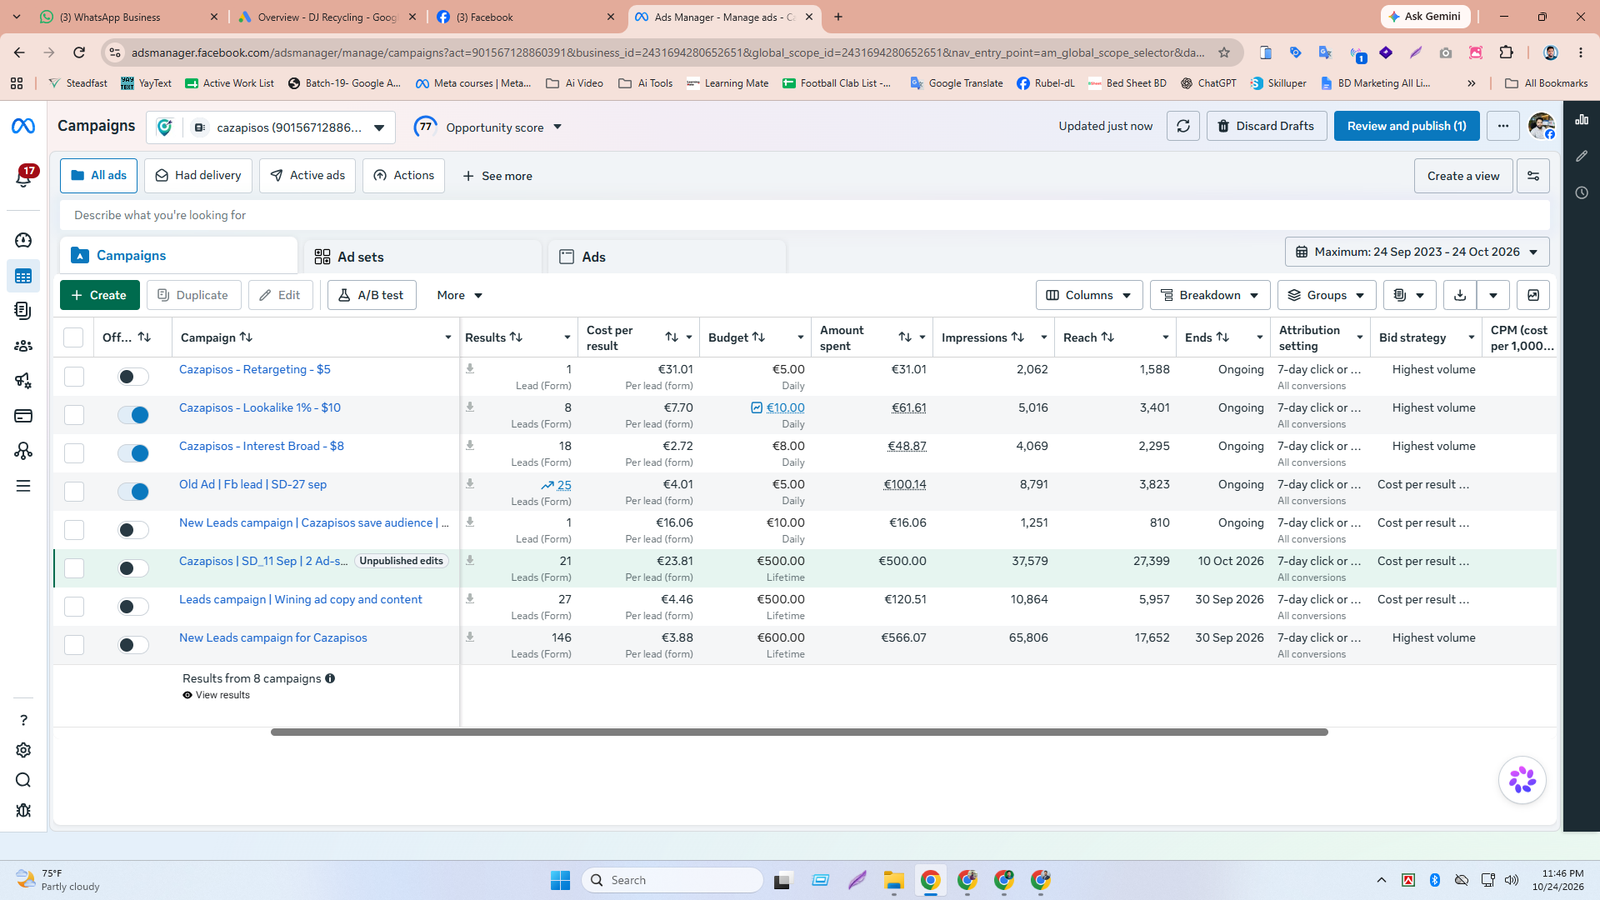Expand the Groups dropdown
1600x900 pixels.
1326,295
